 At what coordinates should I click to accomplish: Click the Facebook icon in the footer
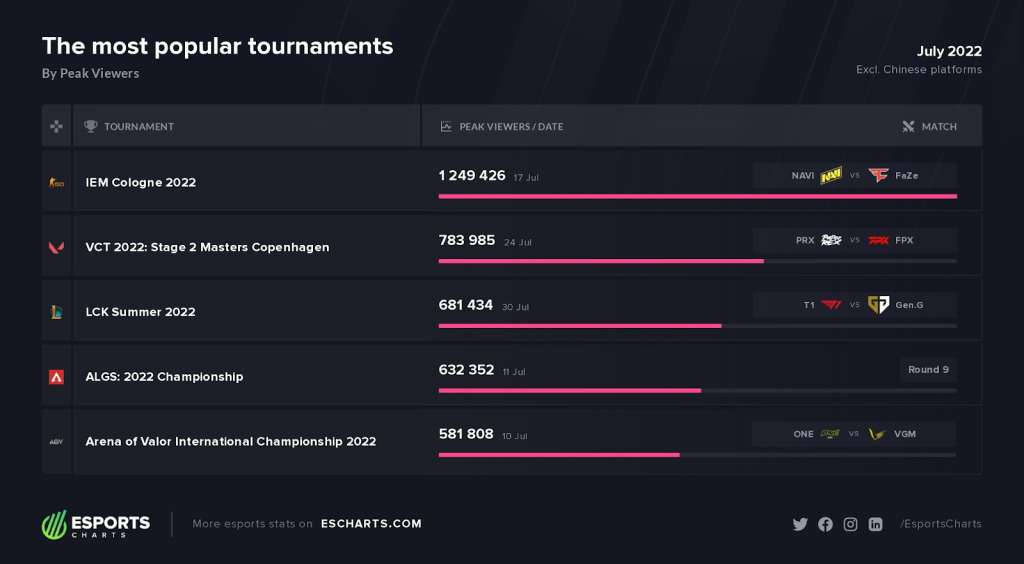pyautogui.click(x=825, y=524)
